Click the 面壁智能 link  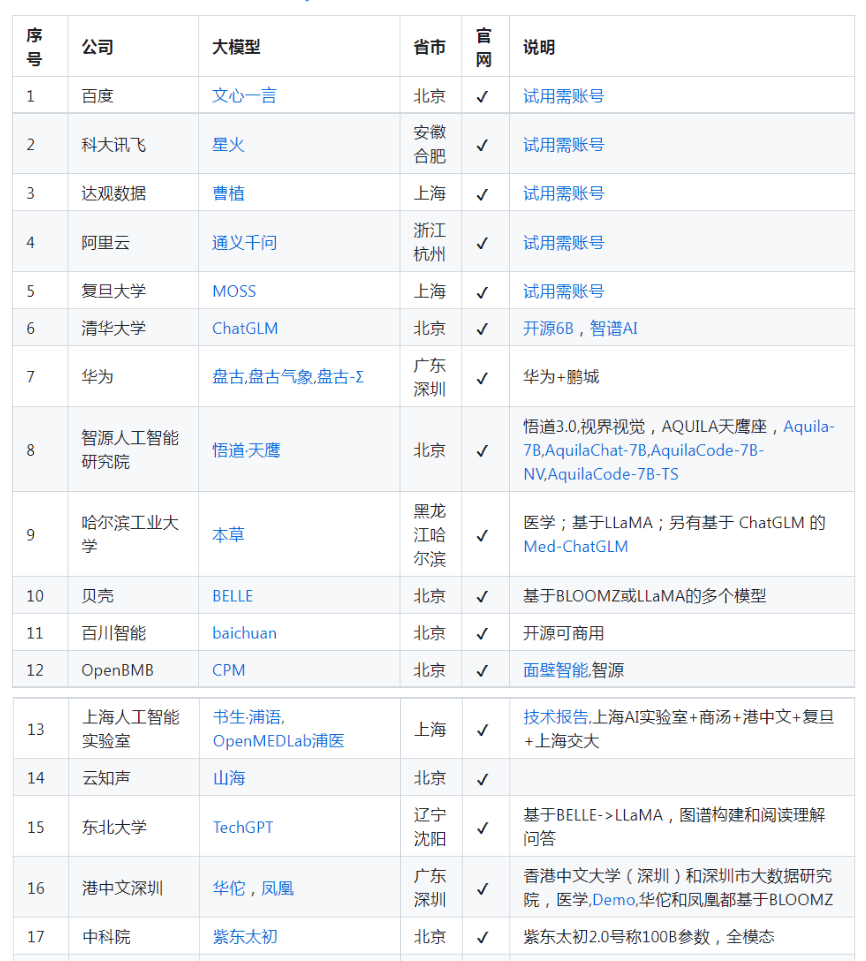(x=555, y=670)
